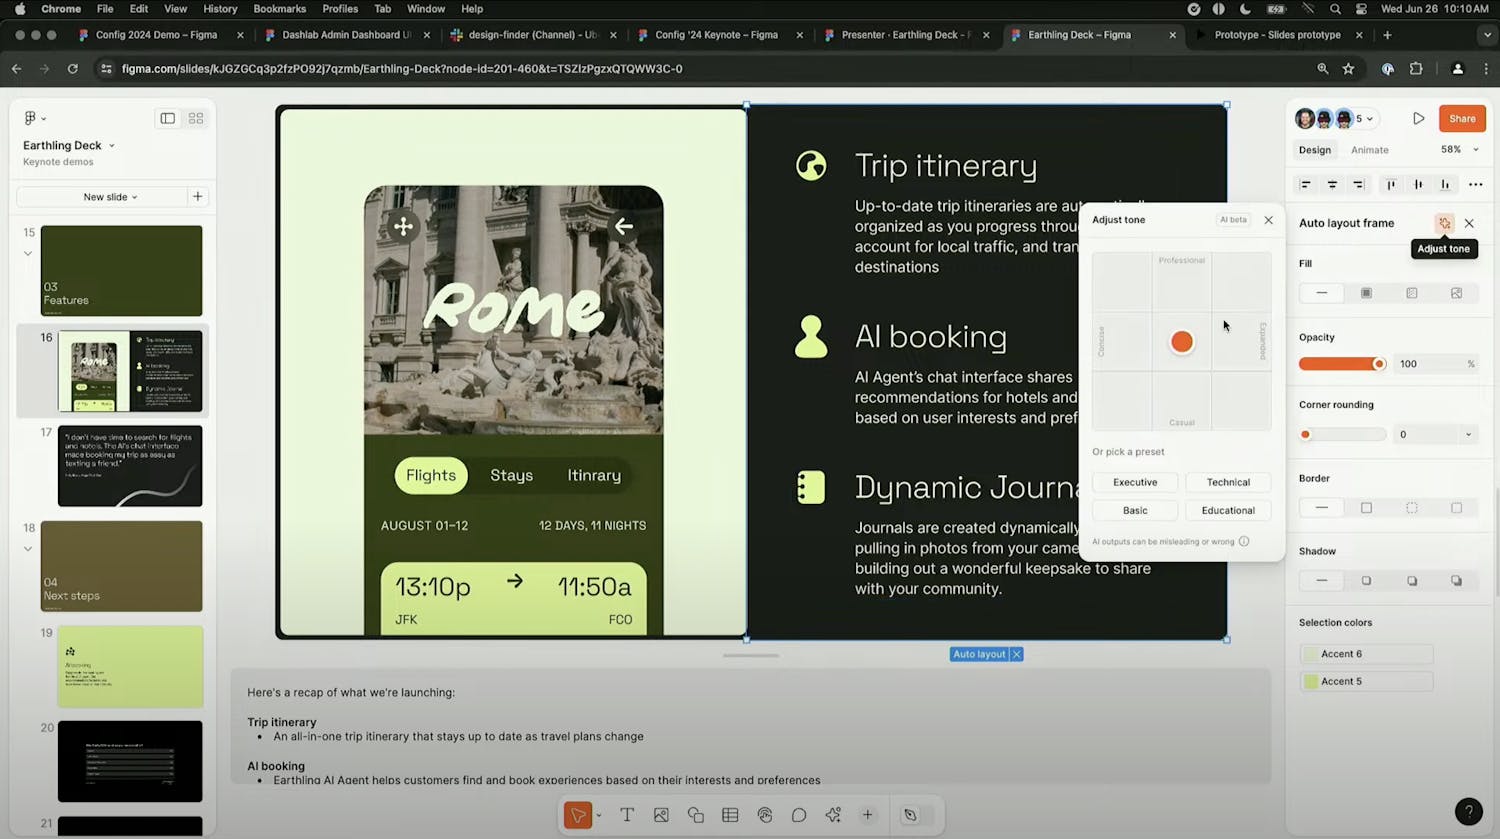Collapse the slide 15 Features section
This screenshot has width=1500, height=839.
click(28, 254)
